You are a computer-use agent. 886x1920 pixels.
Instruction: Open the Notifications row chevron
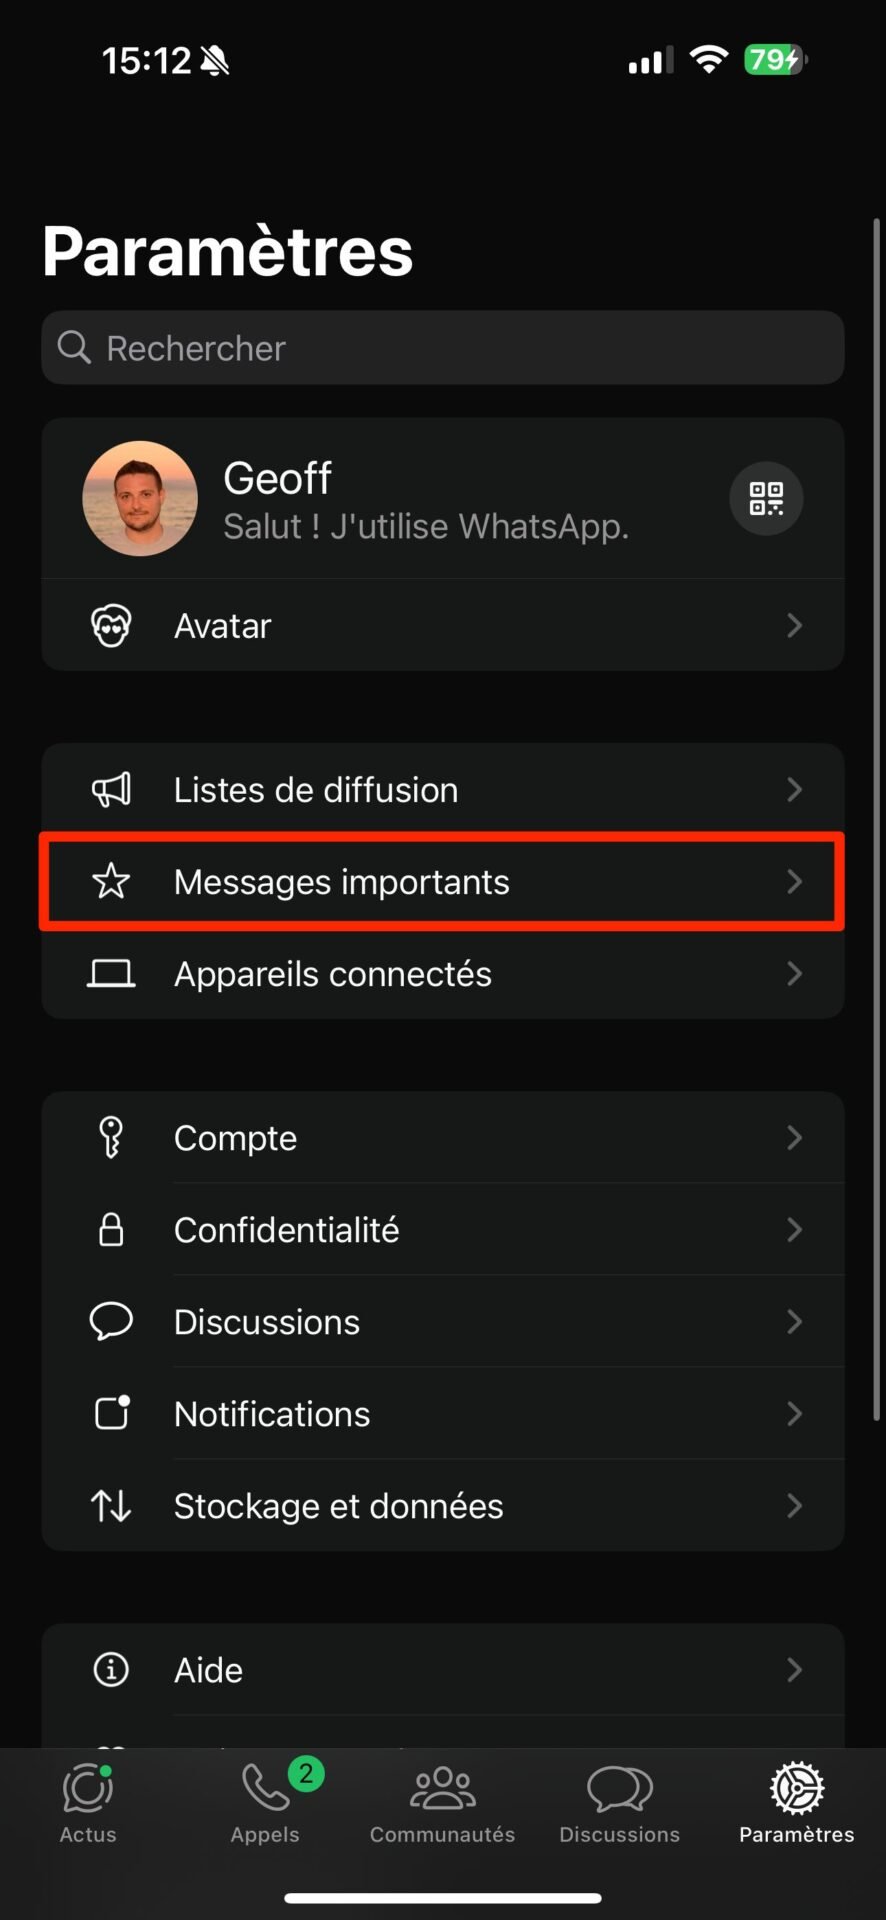click(795, 1414)
